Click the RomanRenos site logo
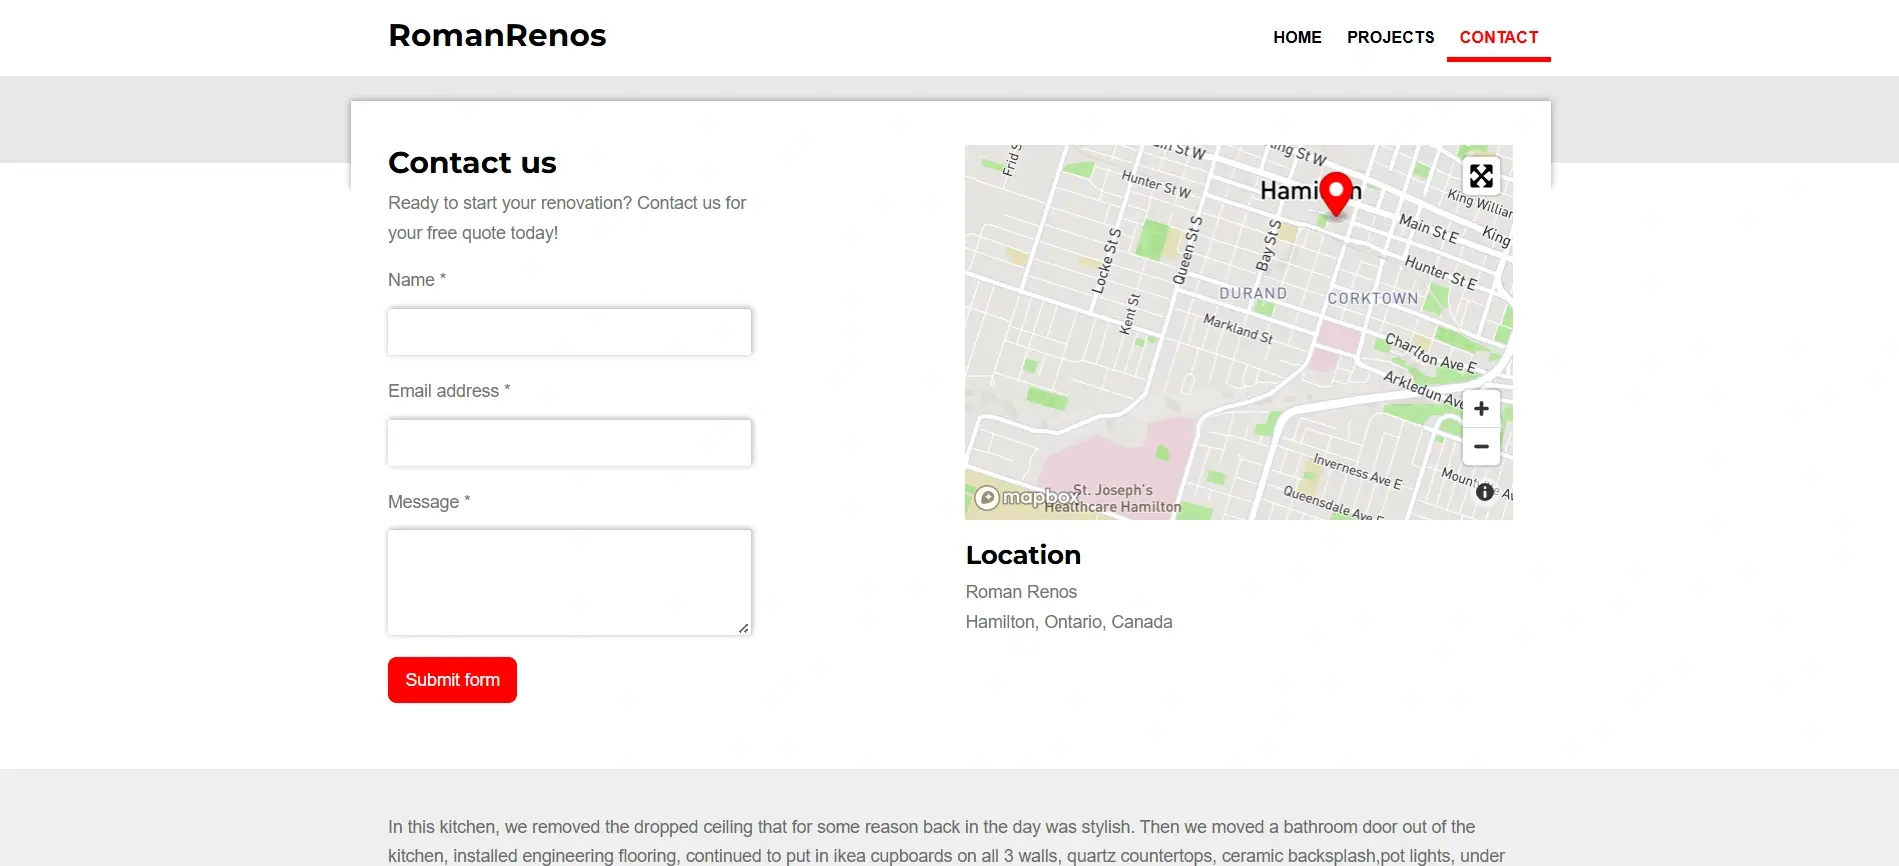This screenshot has height=866, width=1899. tap(497, 36)
